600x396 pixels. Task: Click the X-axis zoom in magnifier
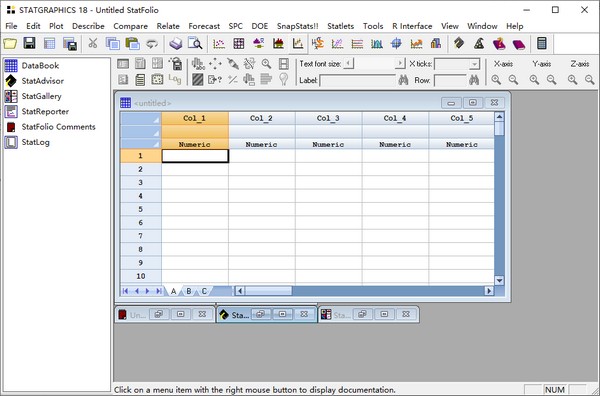[496, 80]
